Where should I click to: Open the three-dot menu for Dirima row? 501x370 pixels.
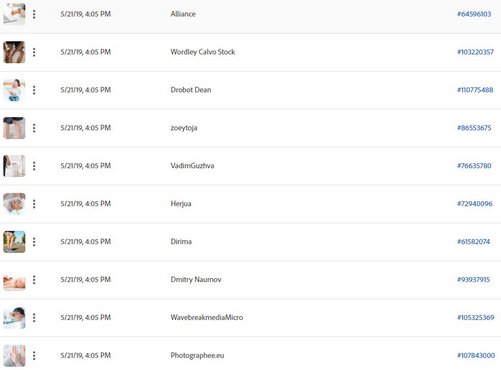[x=34, y=242]
